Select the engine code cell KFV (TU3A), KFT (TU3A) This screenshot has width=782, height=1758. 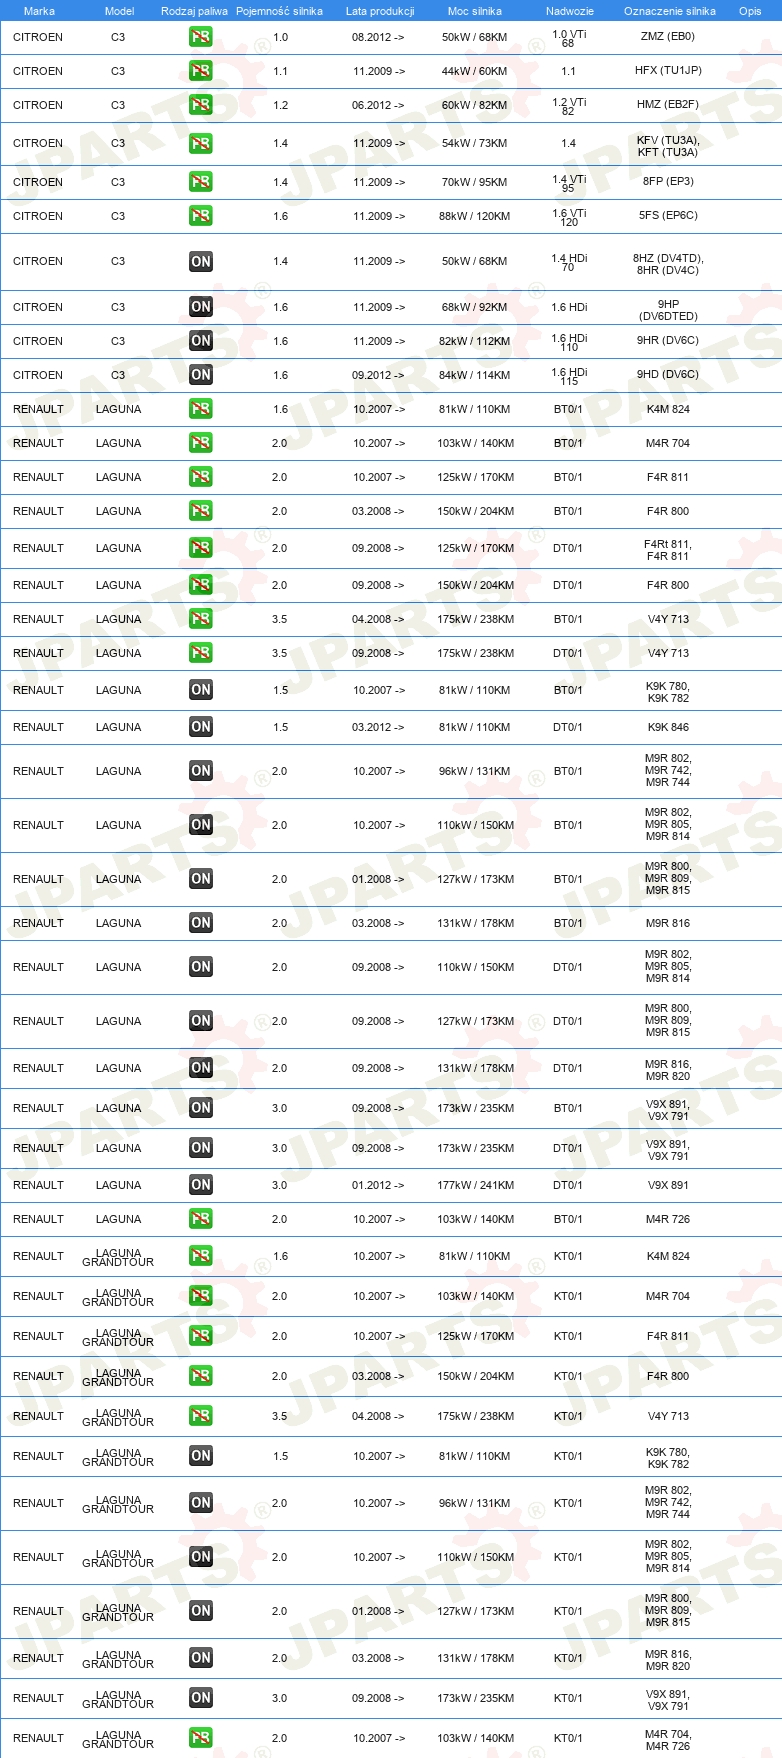tap(668, 146)
